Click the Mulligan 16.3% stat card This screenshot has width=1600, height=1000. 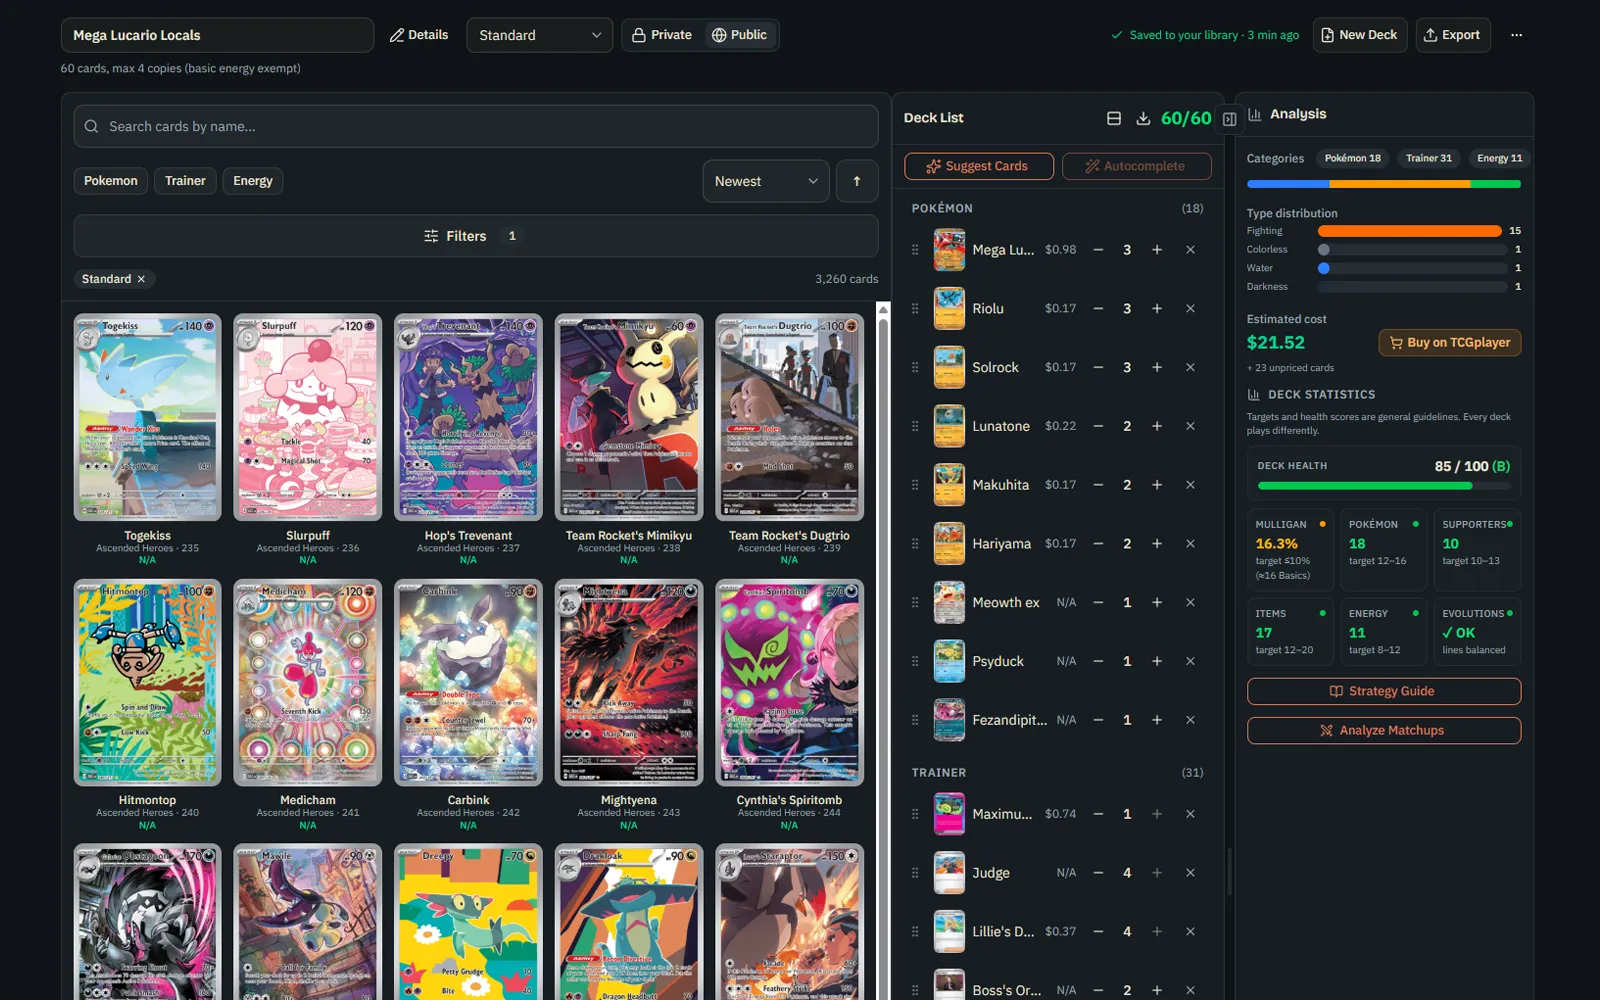coord(1291,550)
